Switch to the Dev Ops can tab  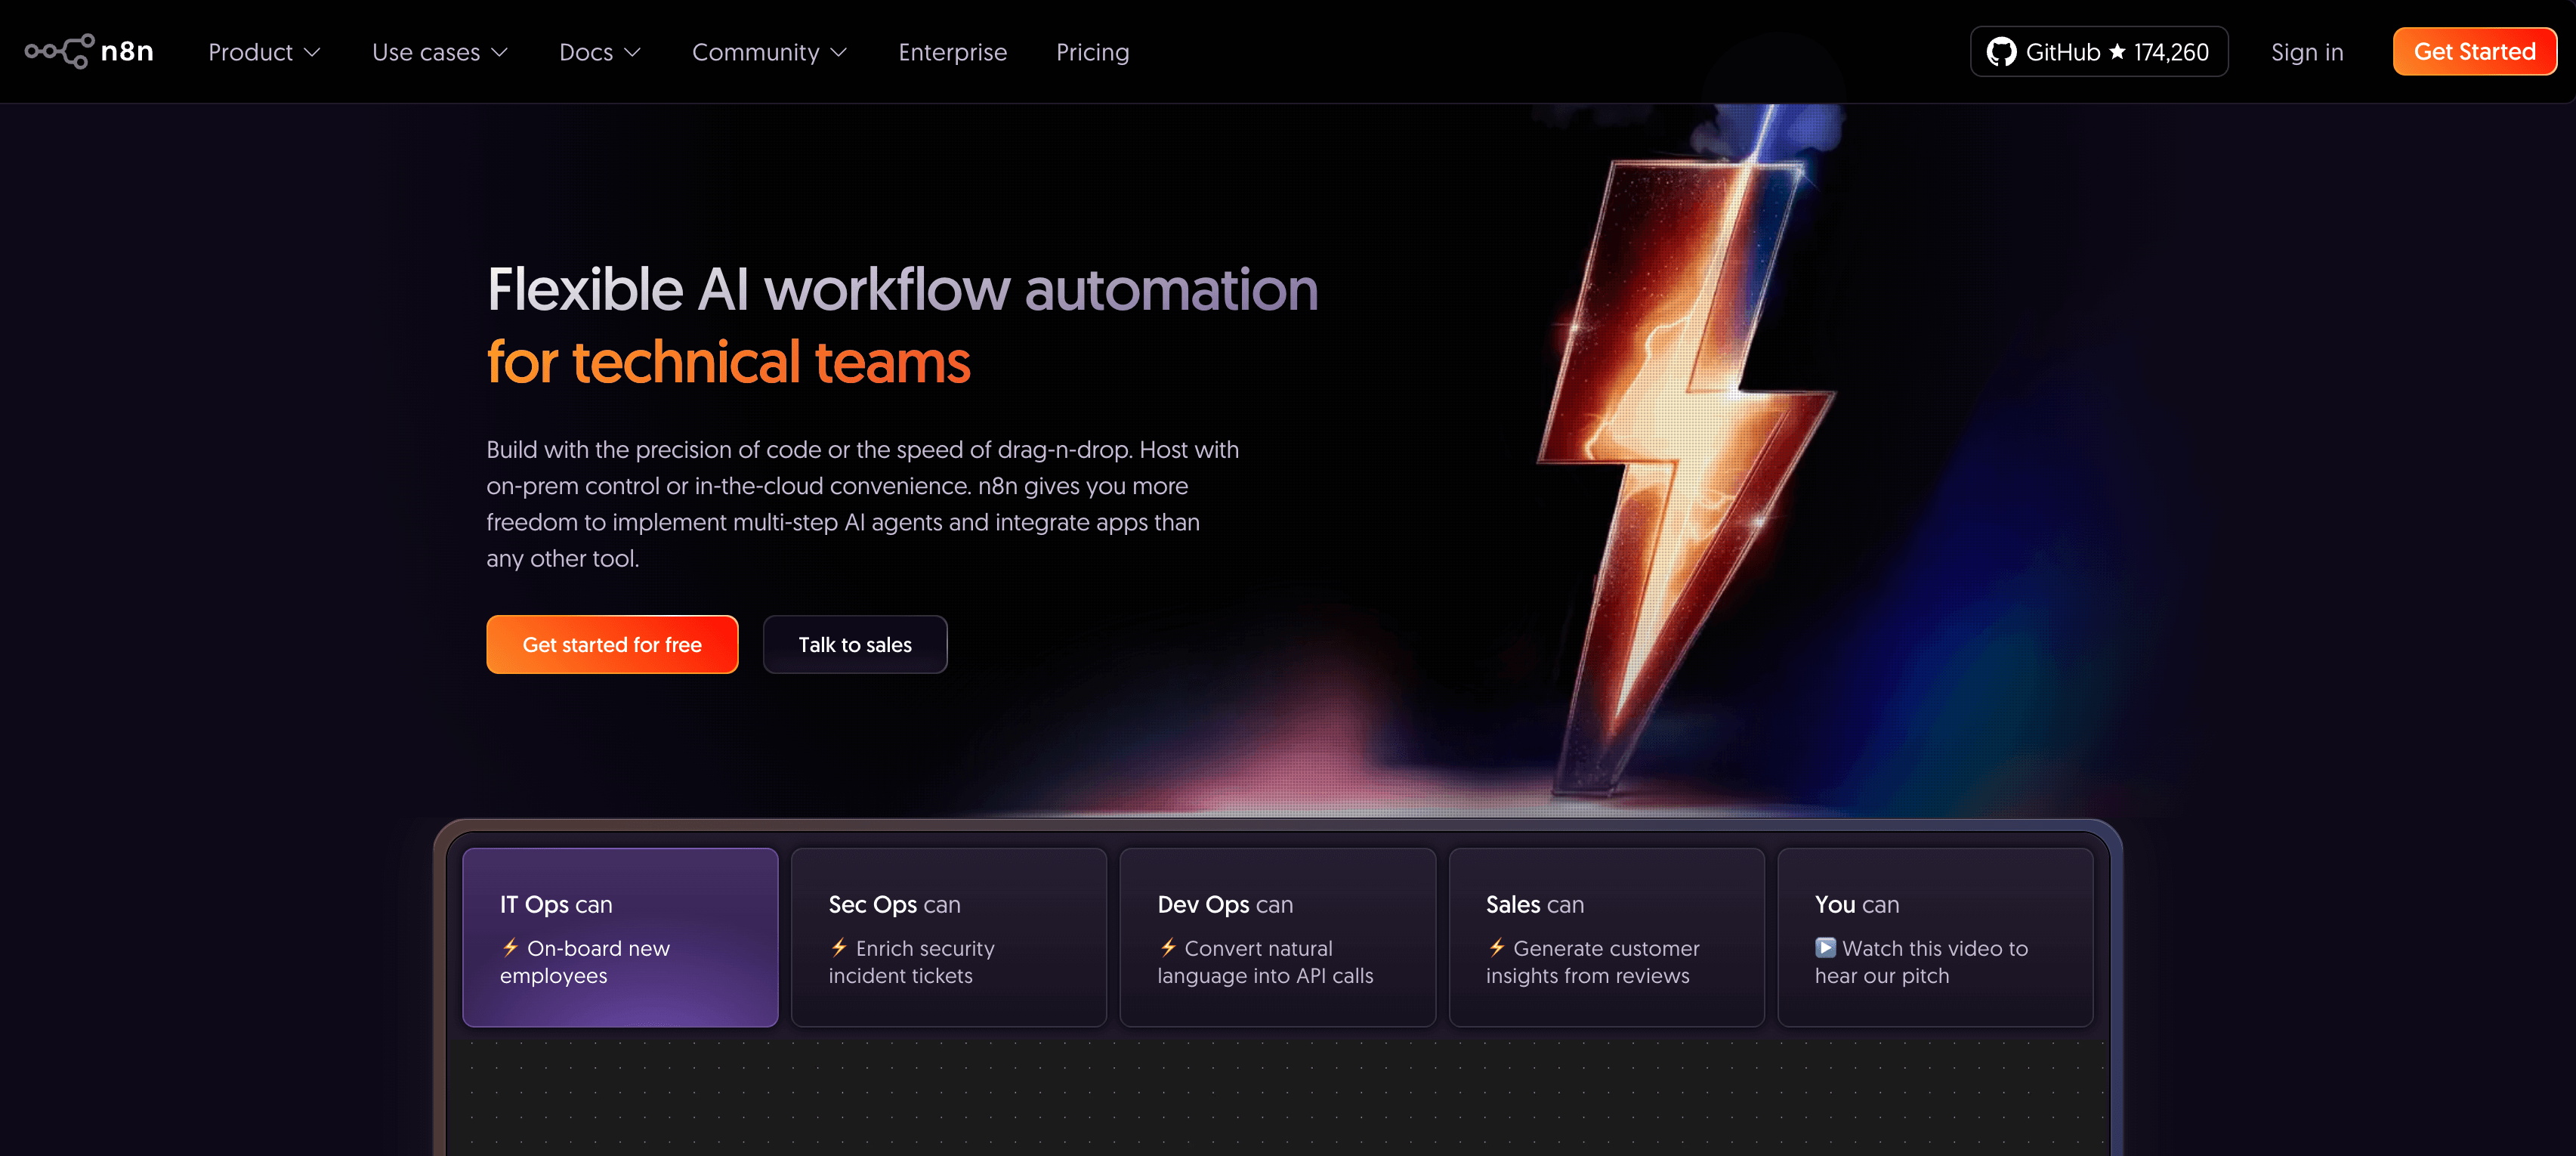(1277, 937)
